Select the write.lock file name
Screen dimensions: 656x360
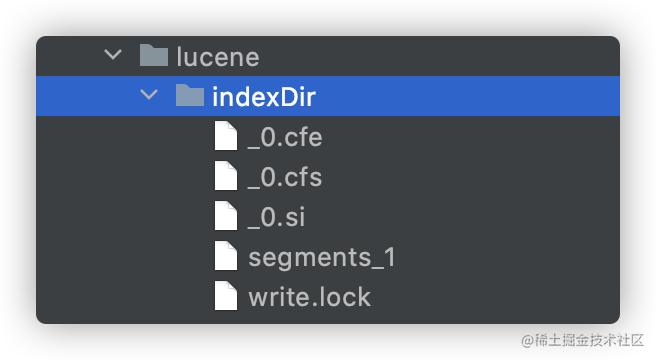tap(310, 297)
